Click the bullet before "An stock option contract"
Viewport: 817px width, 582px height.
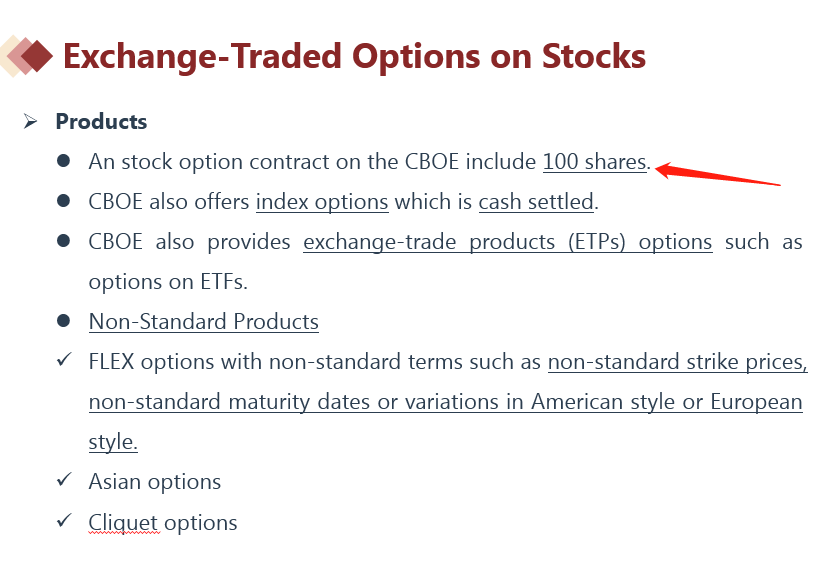(x=64, y=161)
